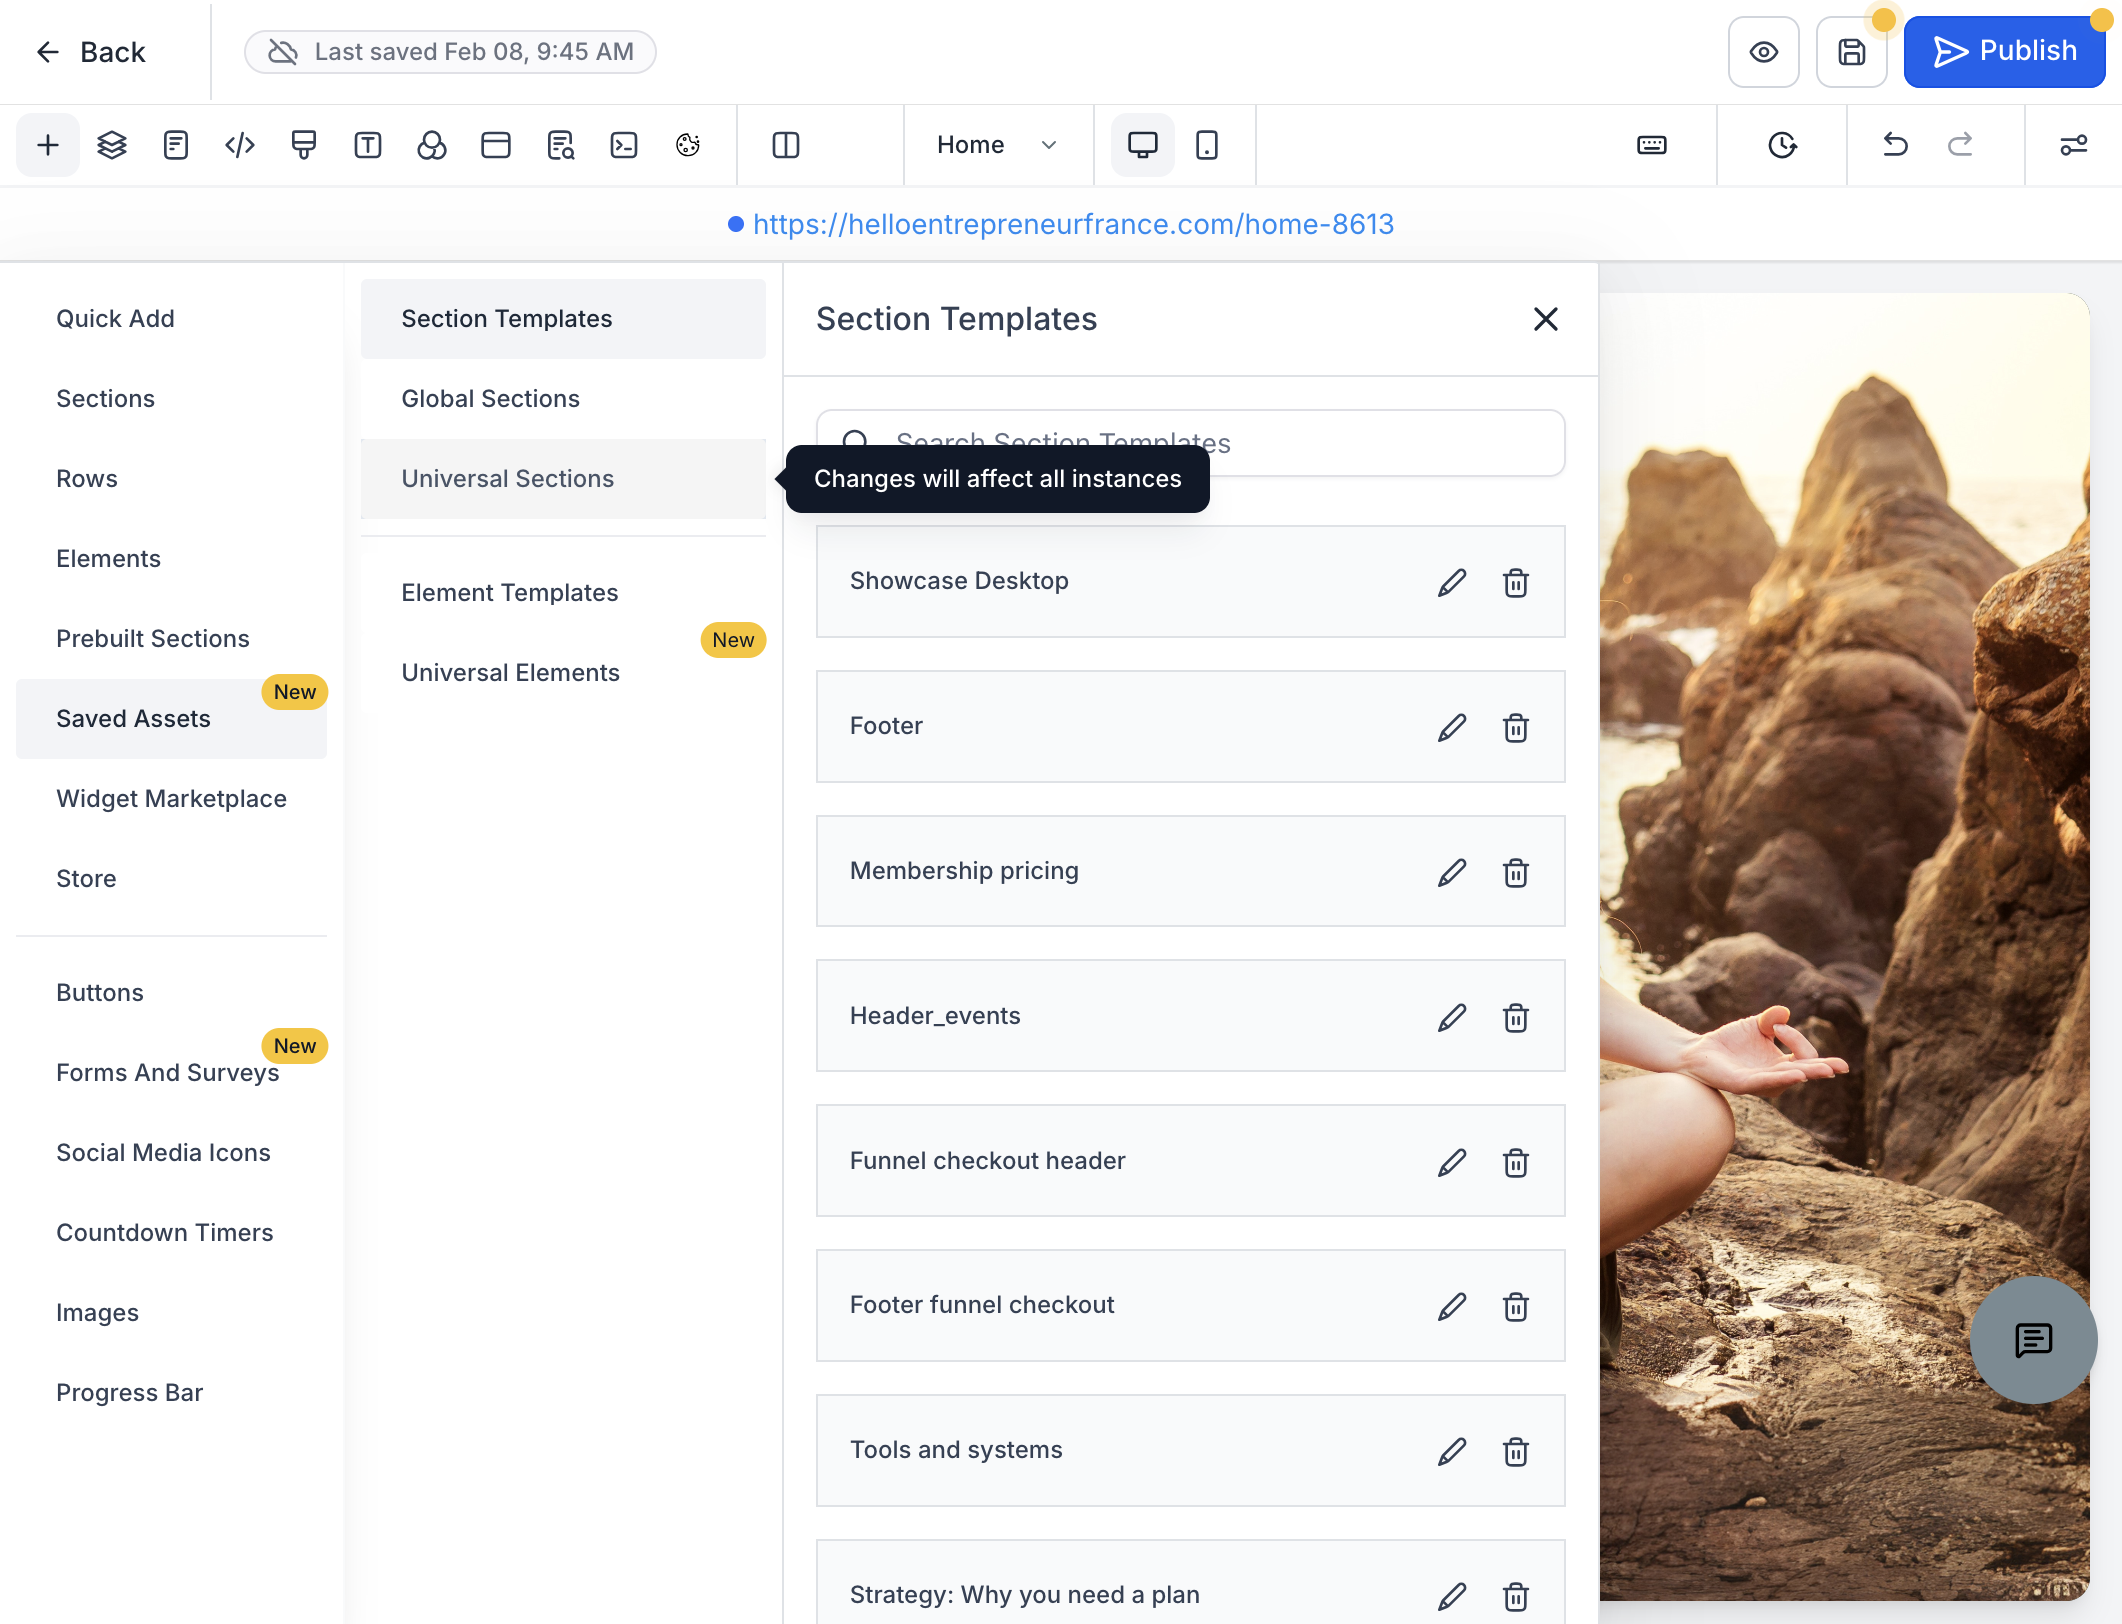Viewport: 2122px width, 1624px height.
Task: Select the Footer funnel checkout template
Action: 1190,1306
